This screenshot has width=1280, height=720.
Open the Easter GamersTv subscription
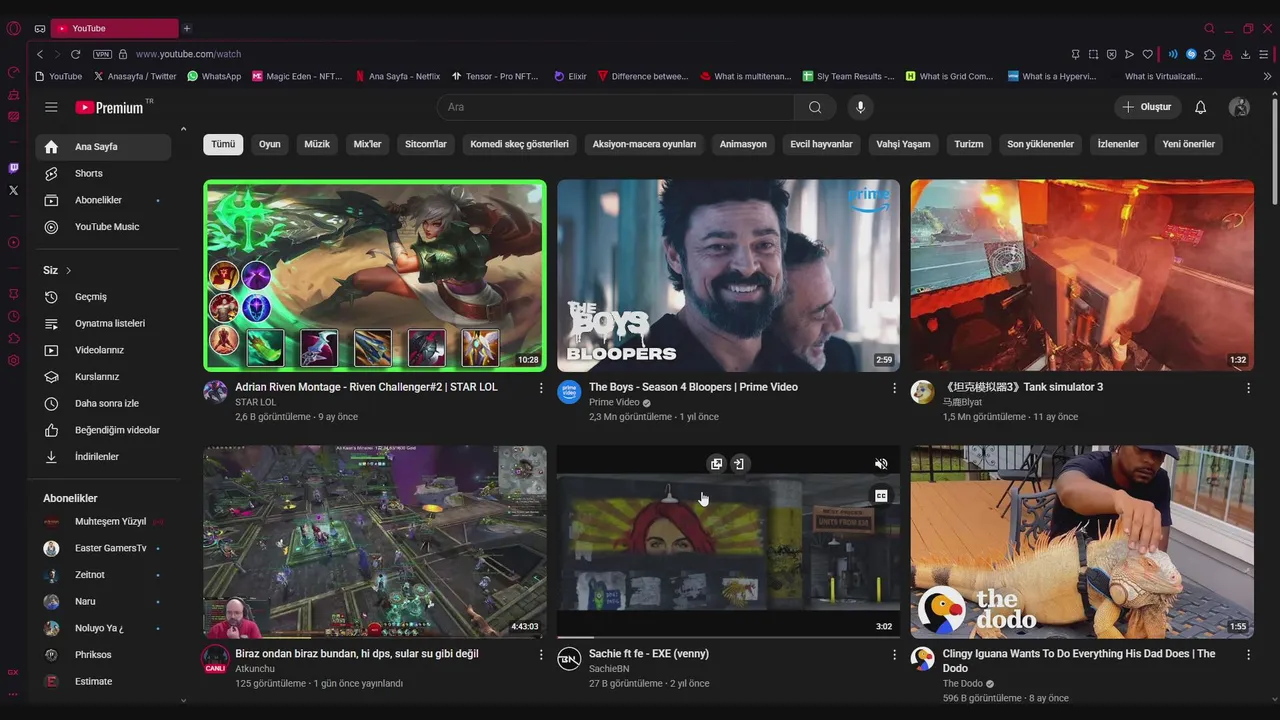103,548
